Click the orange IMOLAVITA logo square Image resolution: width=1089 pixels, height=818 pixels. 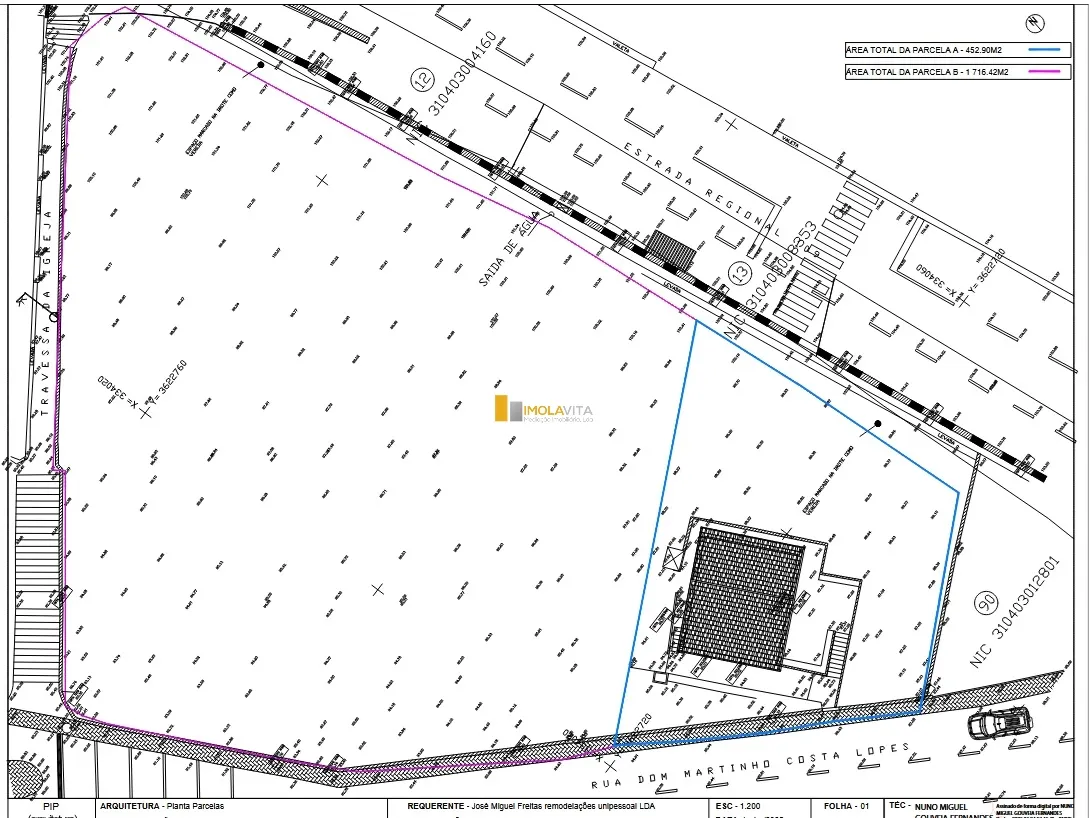[x=502, y=408]
